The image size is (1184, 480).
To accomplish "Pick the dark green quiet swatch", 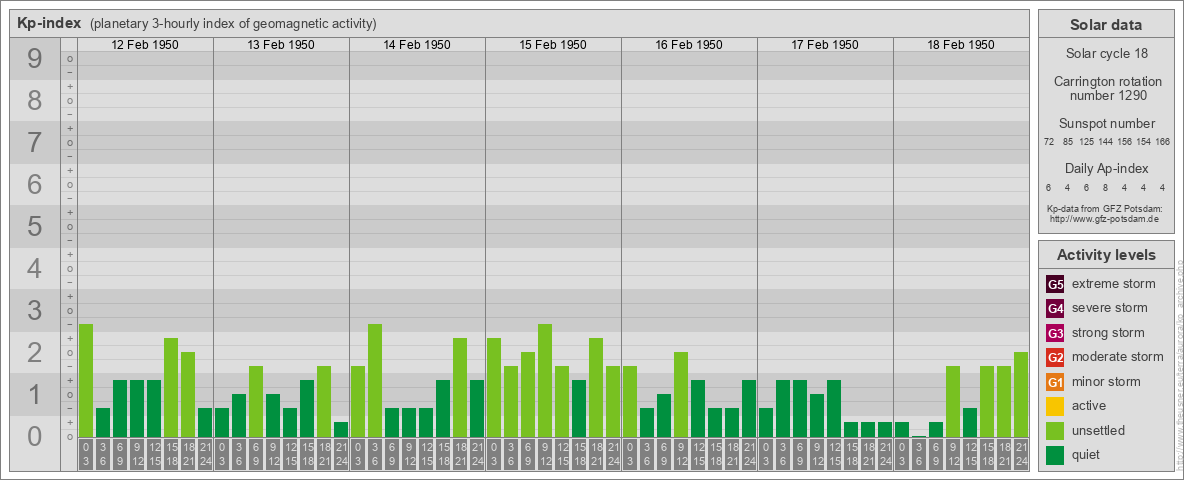I will pos(1055,454).
